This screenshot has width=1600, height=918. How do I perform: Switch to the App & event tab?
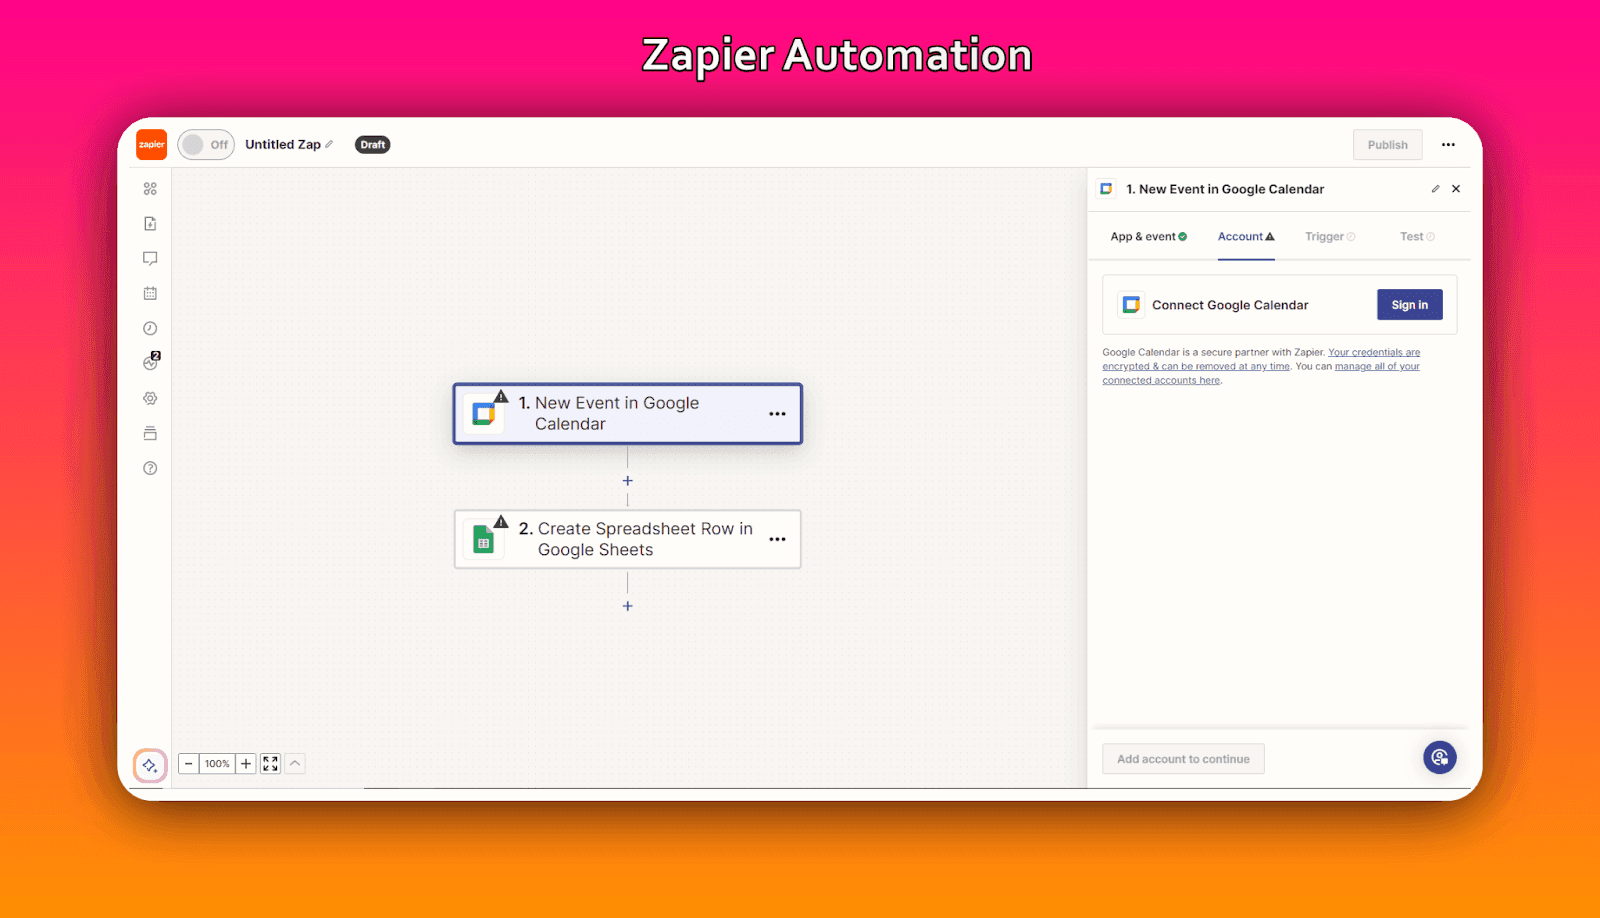1148,237
